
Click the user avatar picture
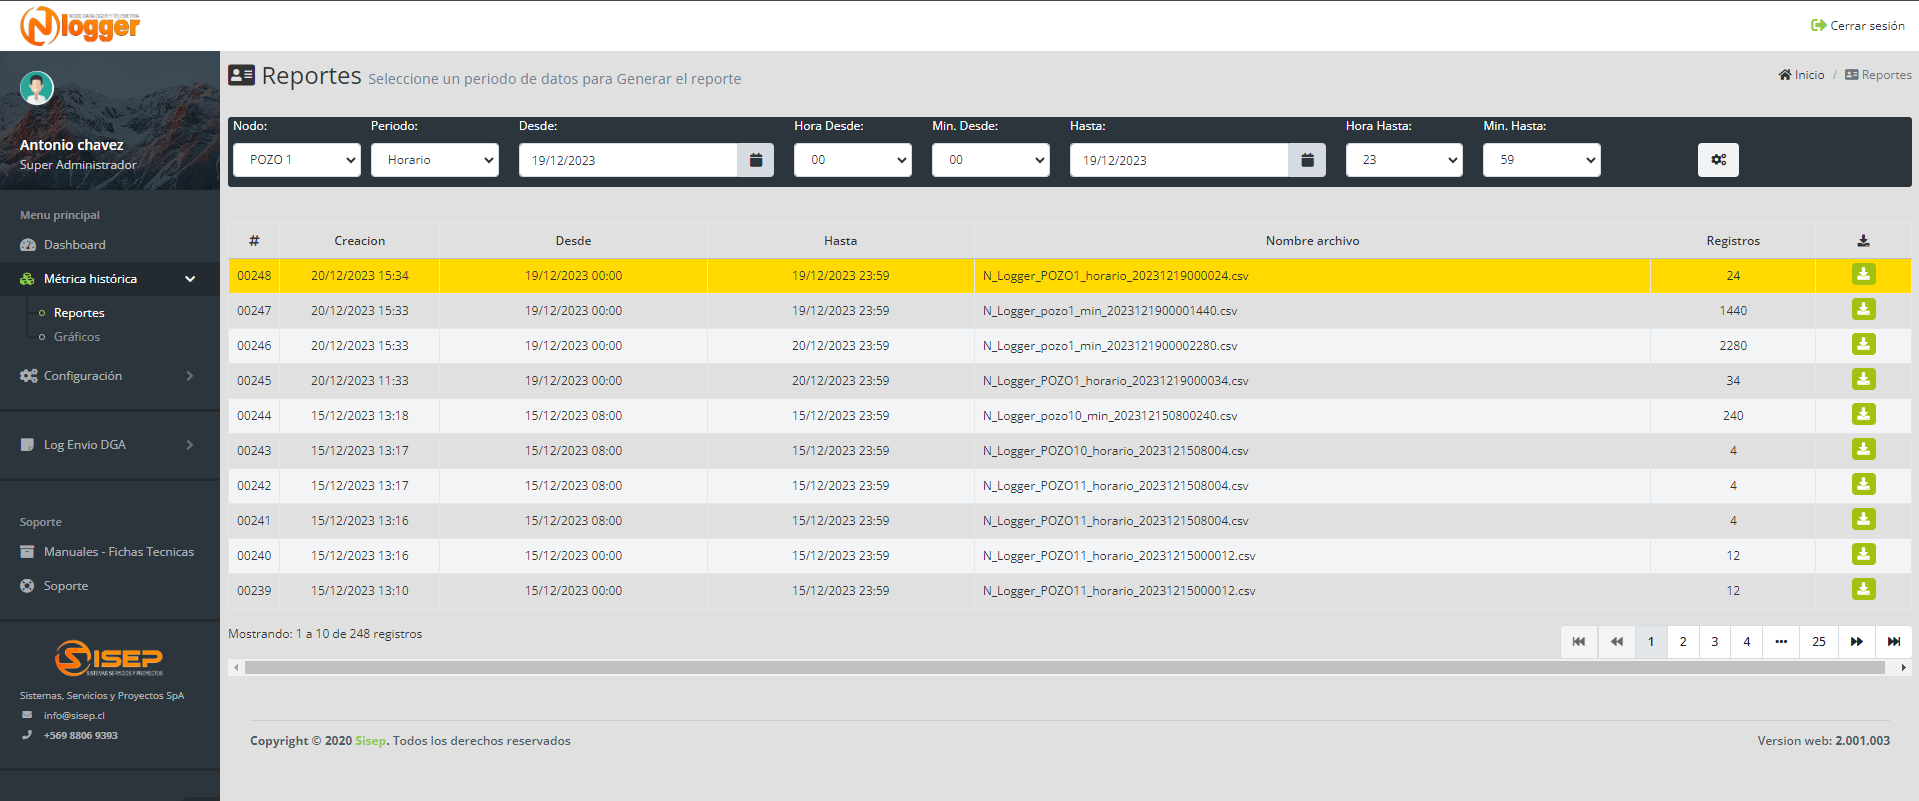coord(37,88)
